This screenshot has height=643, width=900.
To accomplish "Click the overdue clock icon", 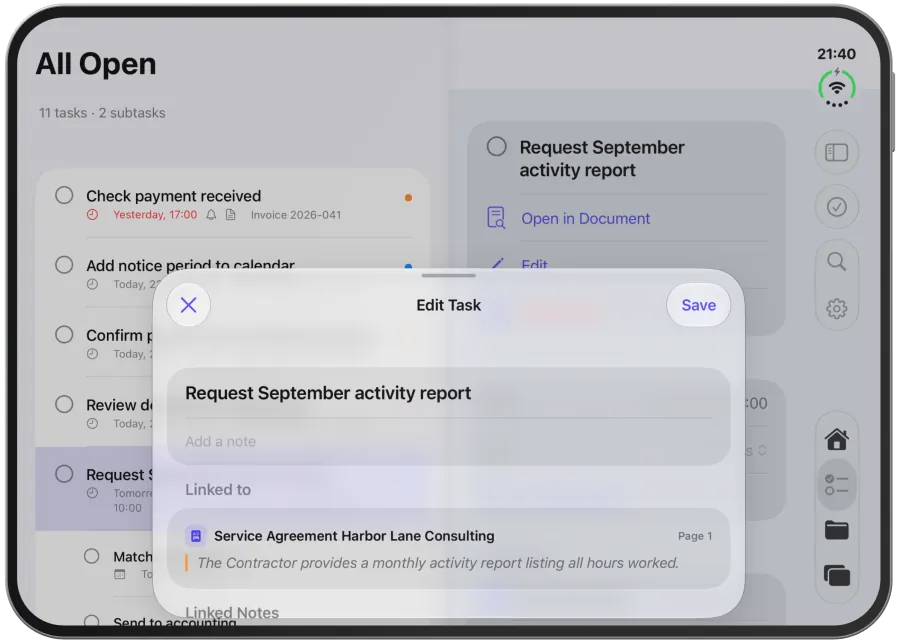I will (x=92, y=215).
